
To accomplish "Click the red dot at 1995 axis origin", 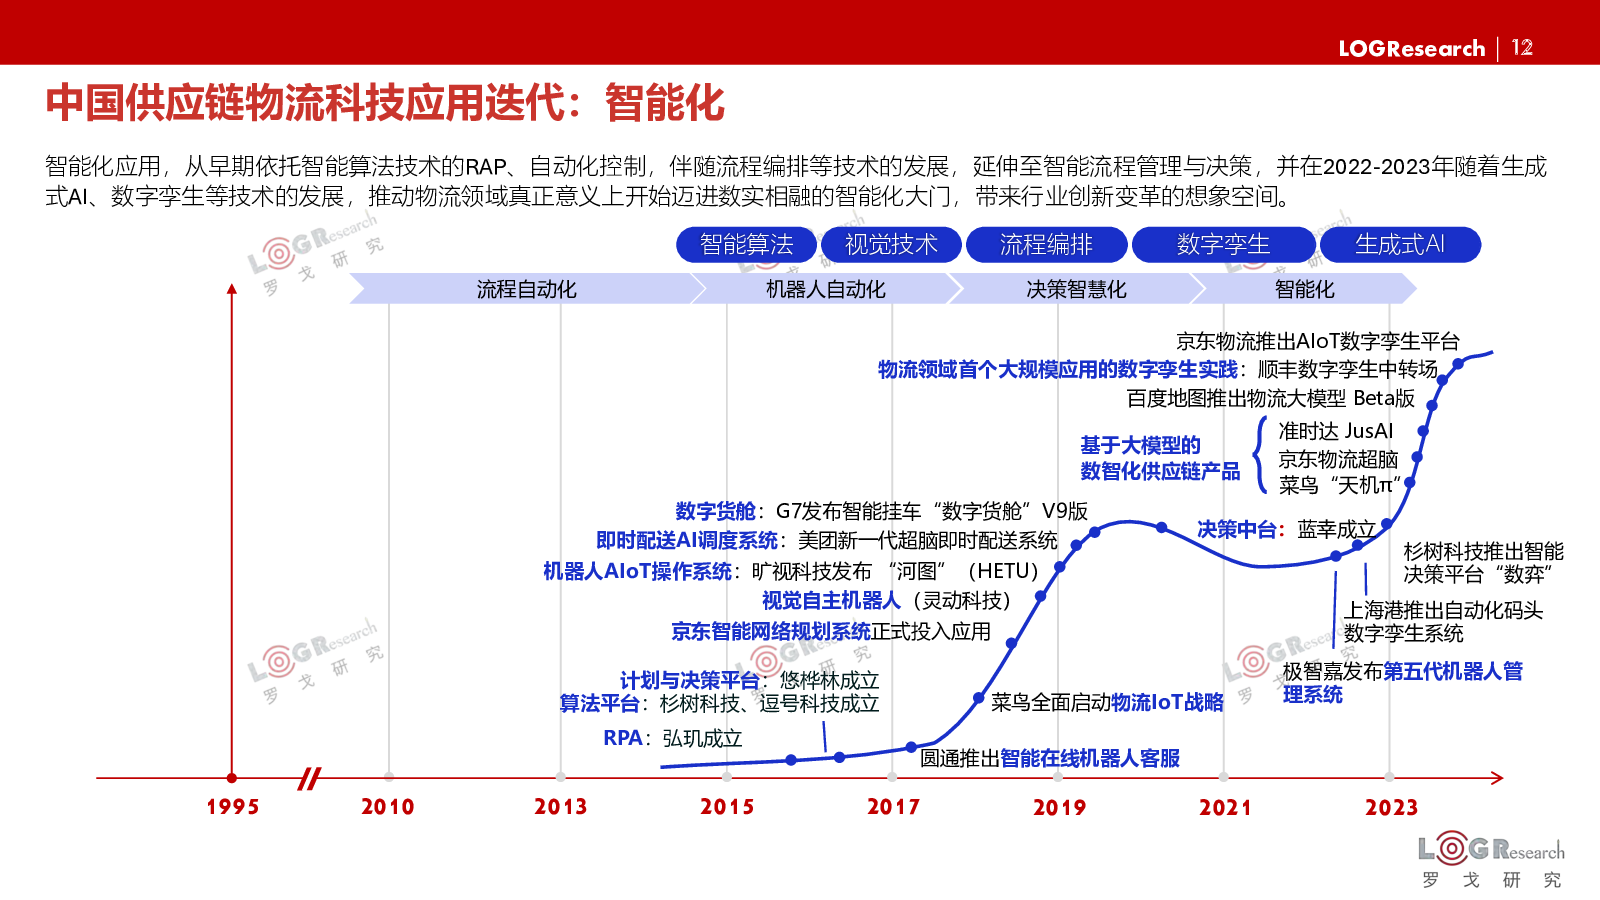I will [232, 778].
